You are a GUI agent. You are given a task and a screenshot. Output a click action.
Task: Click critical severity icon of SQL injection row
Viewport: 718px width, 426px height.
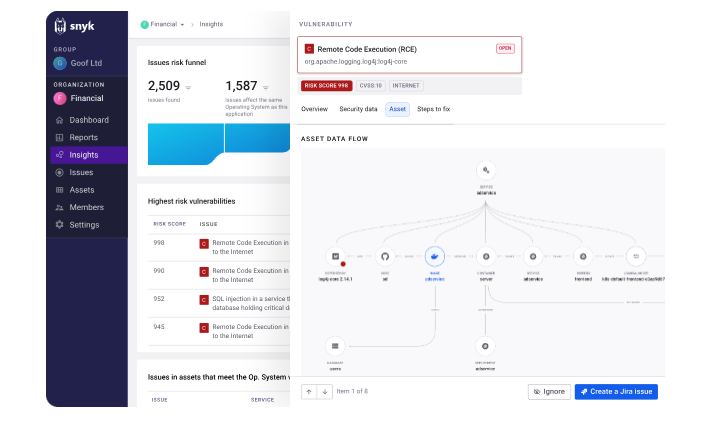(204, 300)
